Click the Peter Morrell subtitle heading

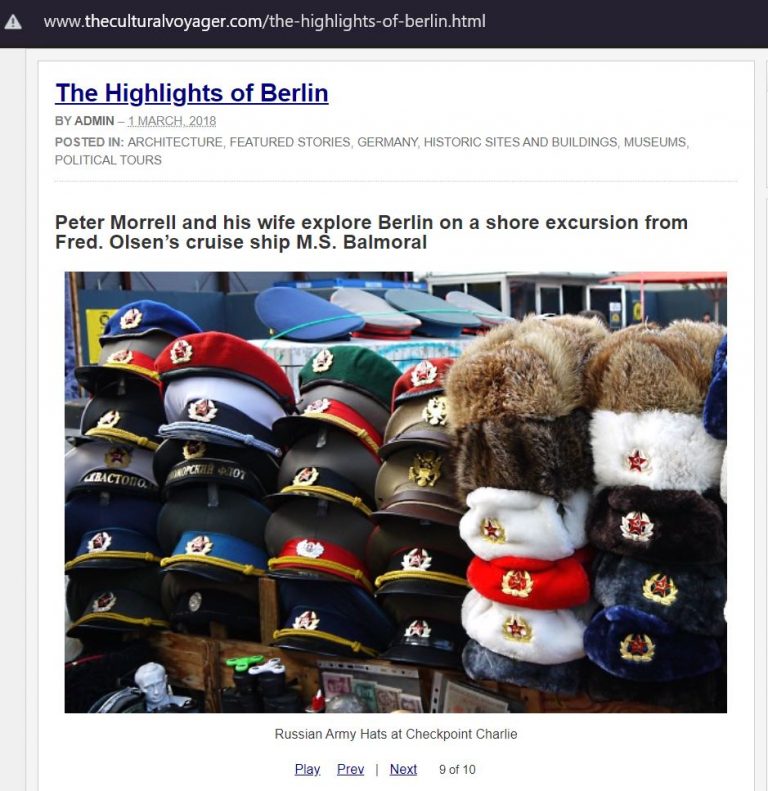point(371,232)
